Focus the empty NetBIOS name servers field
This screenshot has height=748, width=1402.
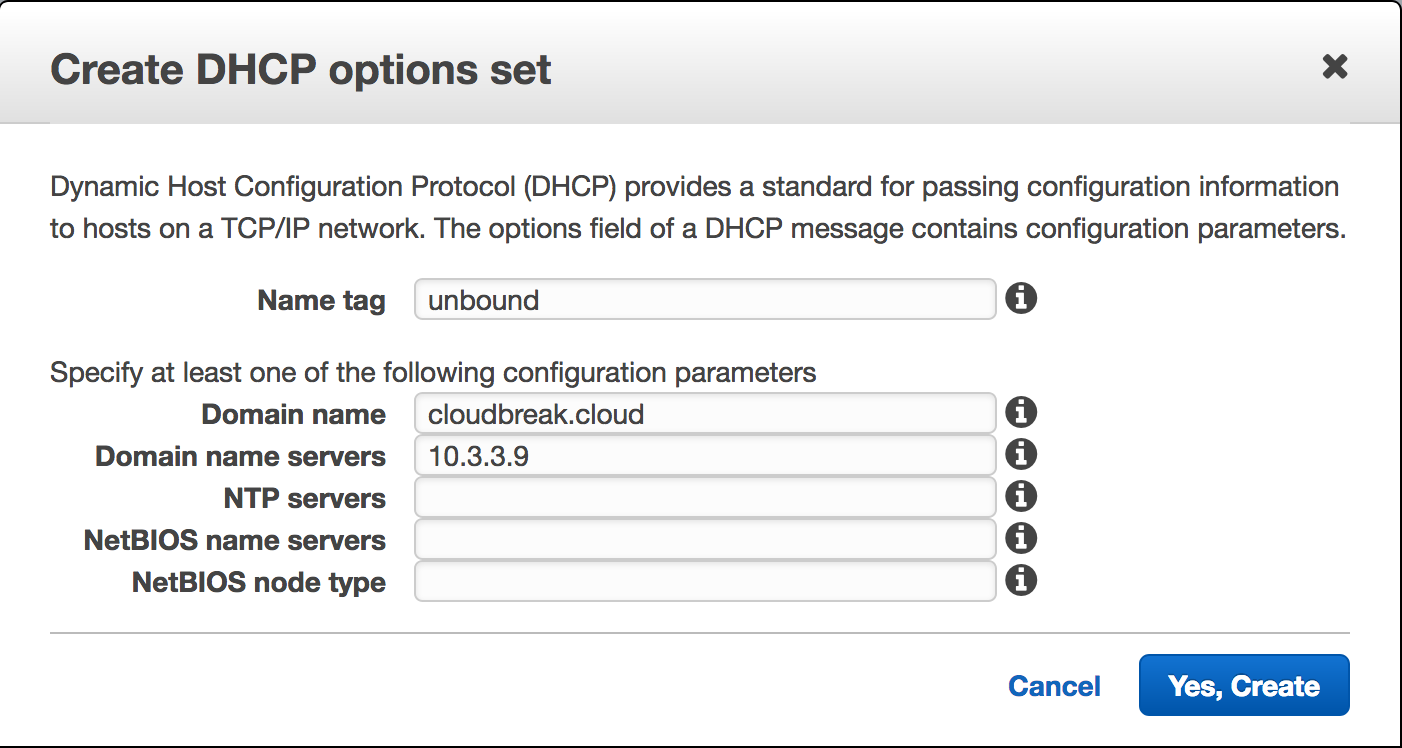click(x=705, y=539)
